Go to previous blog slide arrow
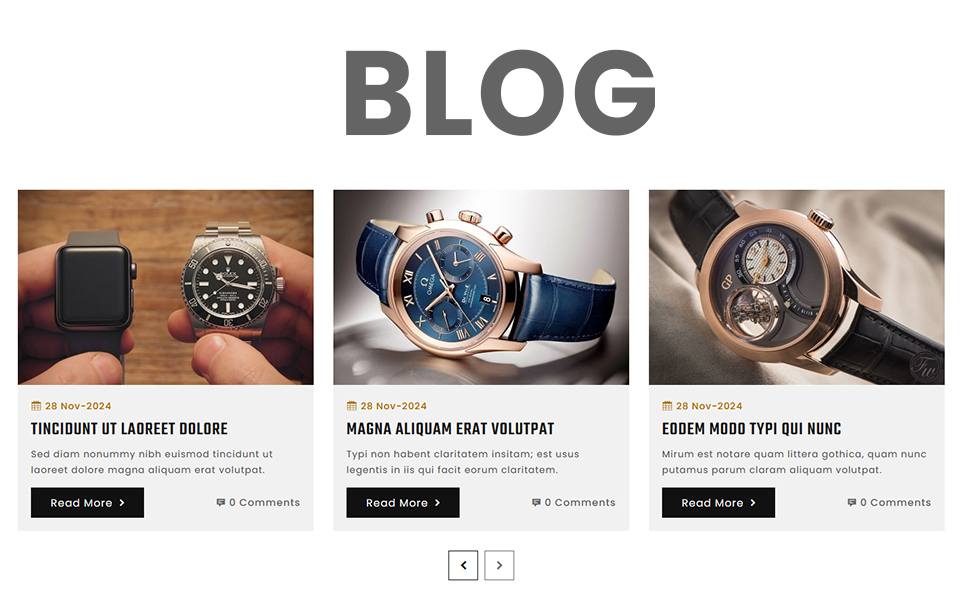This screenshot has width=965, height=600. click(463, 565)
